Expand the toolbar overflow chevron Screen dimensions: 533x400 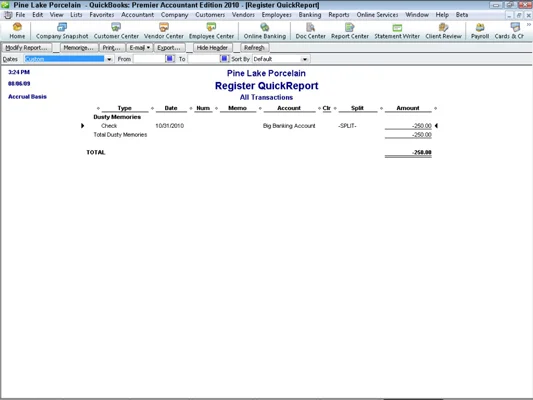click(529, 25)
